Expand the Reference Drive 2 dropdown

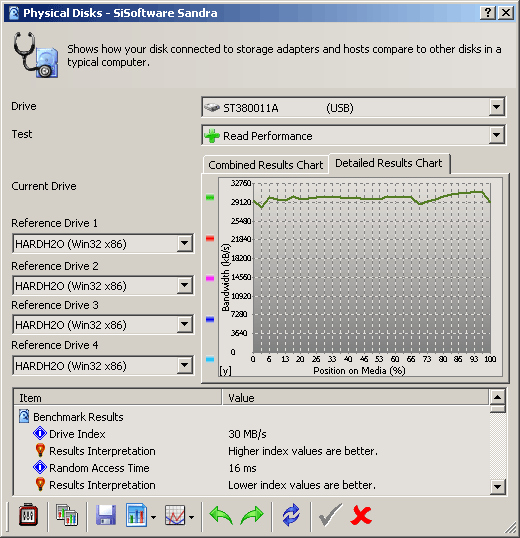[x=185, y=285]
